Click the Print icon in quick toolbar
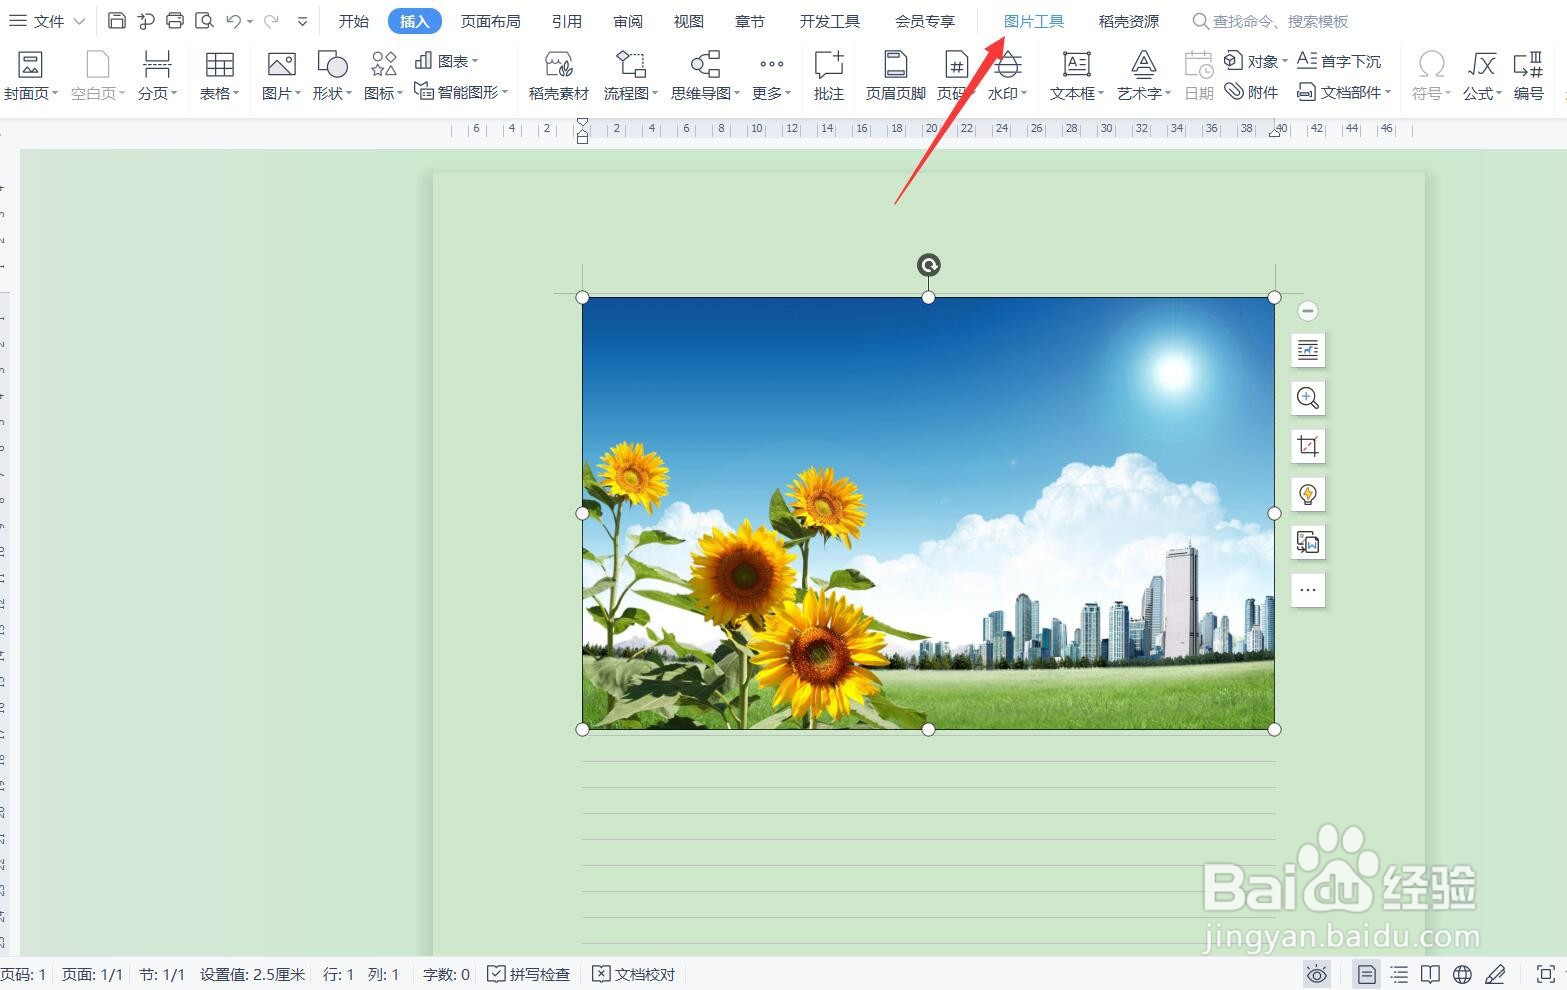The image size is (1567, 990). tap(175, 20)
